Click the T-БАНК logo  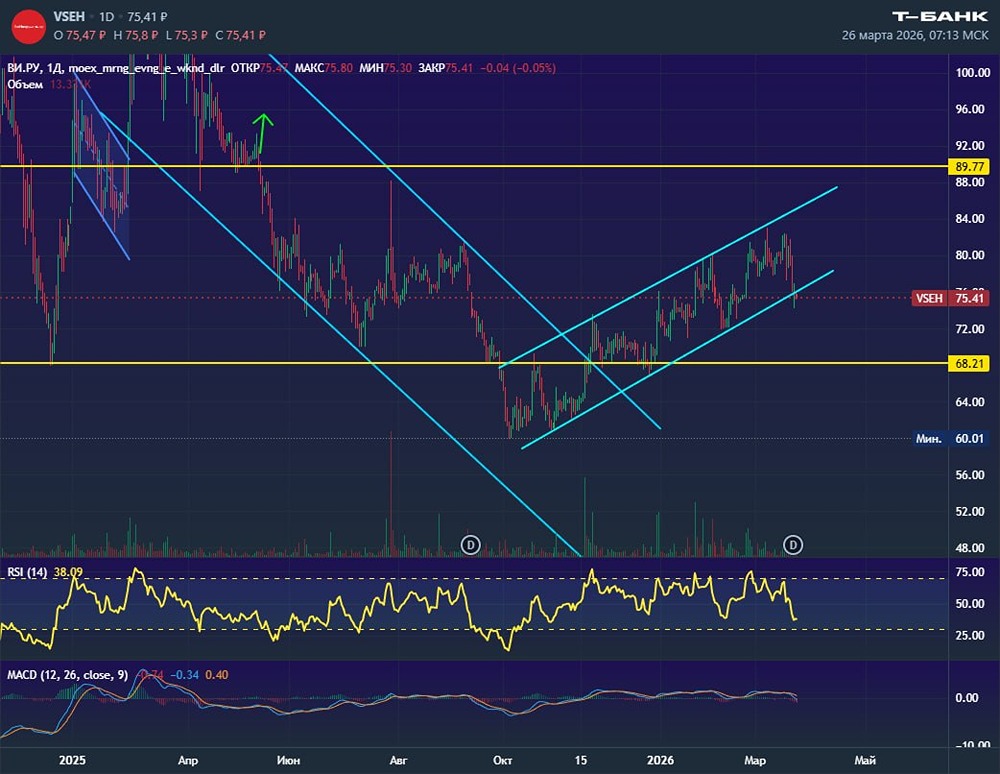coord(940,17)
